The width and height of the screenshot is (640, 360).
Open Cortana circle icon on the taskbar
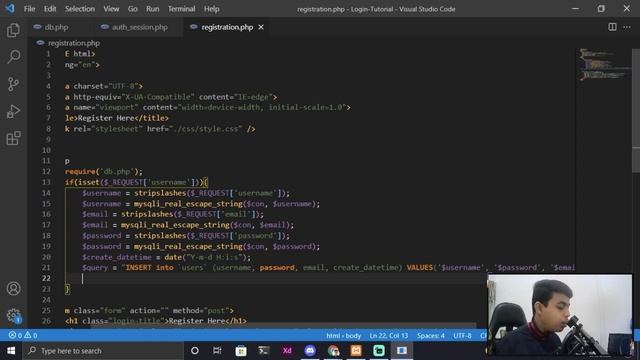(x=195, y=351)
